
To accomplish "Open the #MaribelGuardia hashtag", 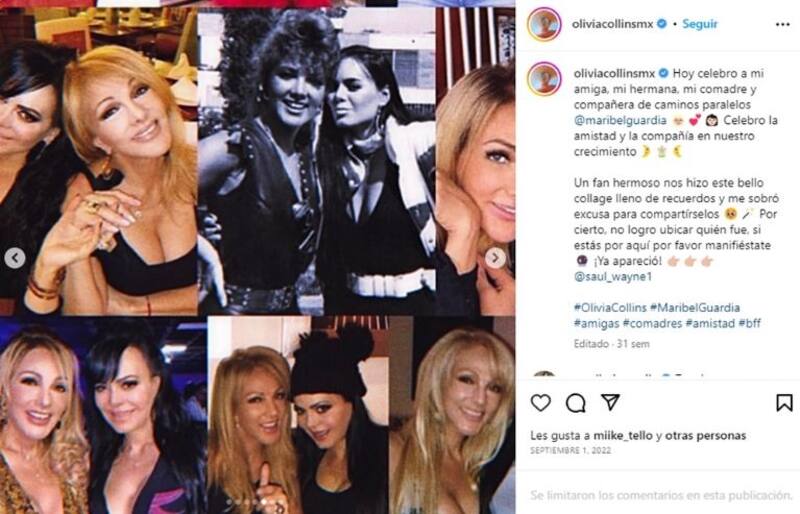I will click(x=694, y=308).
